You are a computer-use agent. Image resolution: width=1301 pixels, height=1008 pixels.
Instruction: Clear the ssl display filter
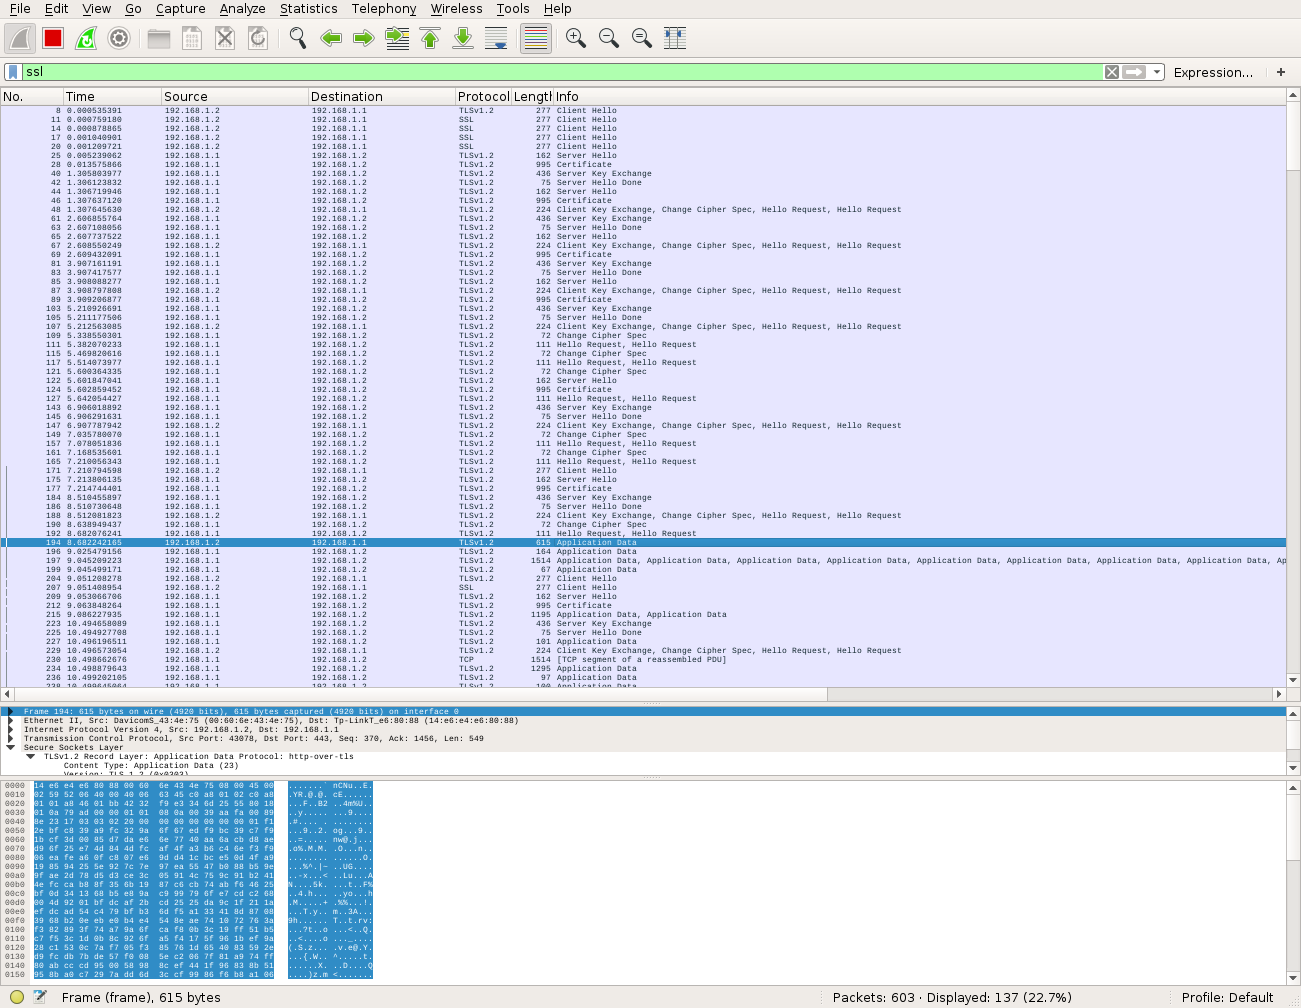(x=1112, y=72)
